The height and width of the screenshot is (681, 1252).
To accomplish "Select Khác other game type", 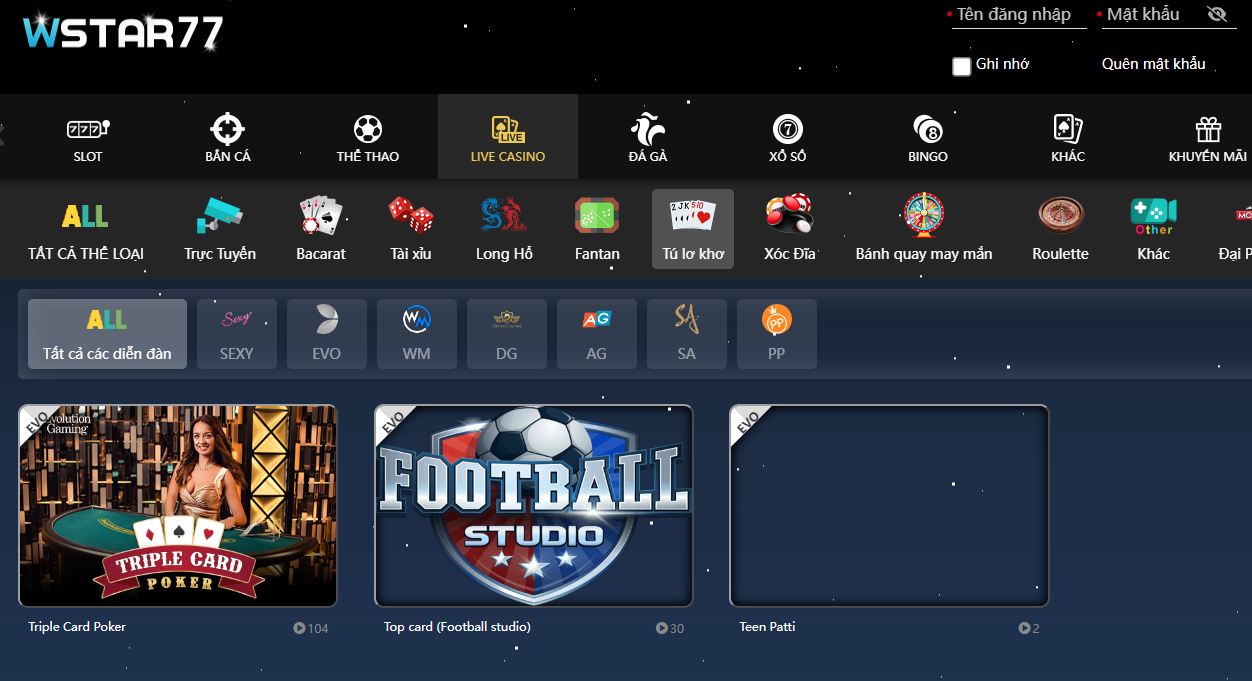I will (1153, 229).
